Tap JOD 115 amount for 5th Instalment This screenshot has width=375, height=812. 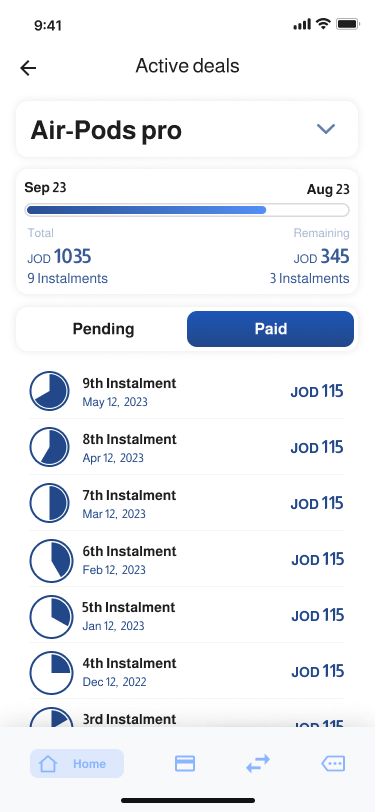[x=317, y=615]
